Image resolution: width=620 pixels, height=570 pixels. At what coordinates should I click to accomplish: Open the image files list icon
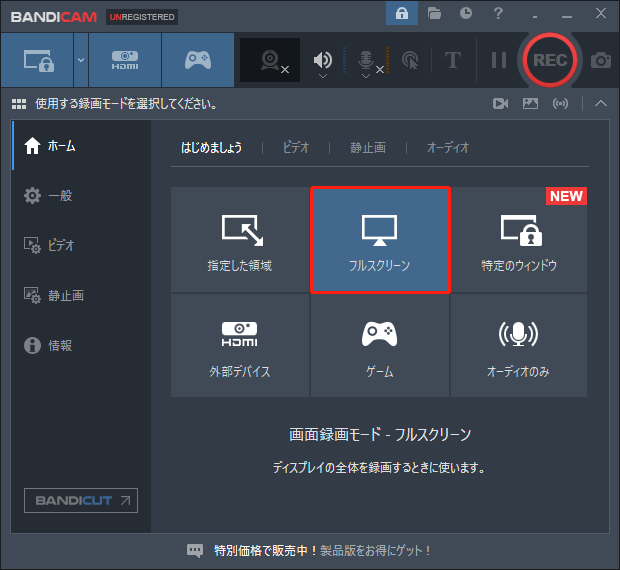(530, 104)
